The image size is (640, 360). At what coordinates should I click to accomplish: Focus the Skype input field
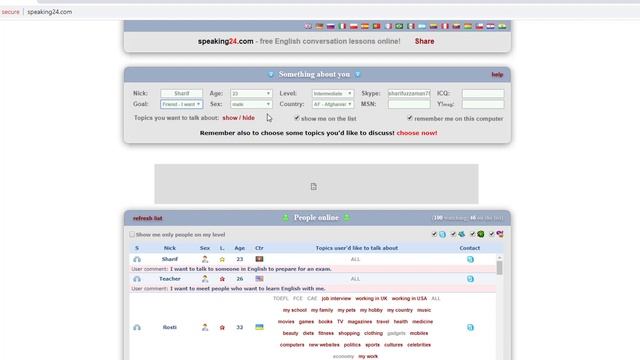(409, 93)
